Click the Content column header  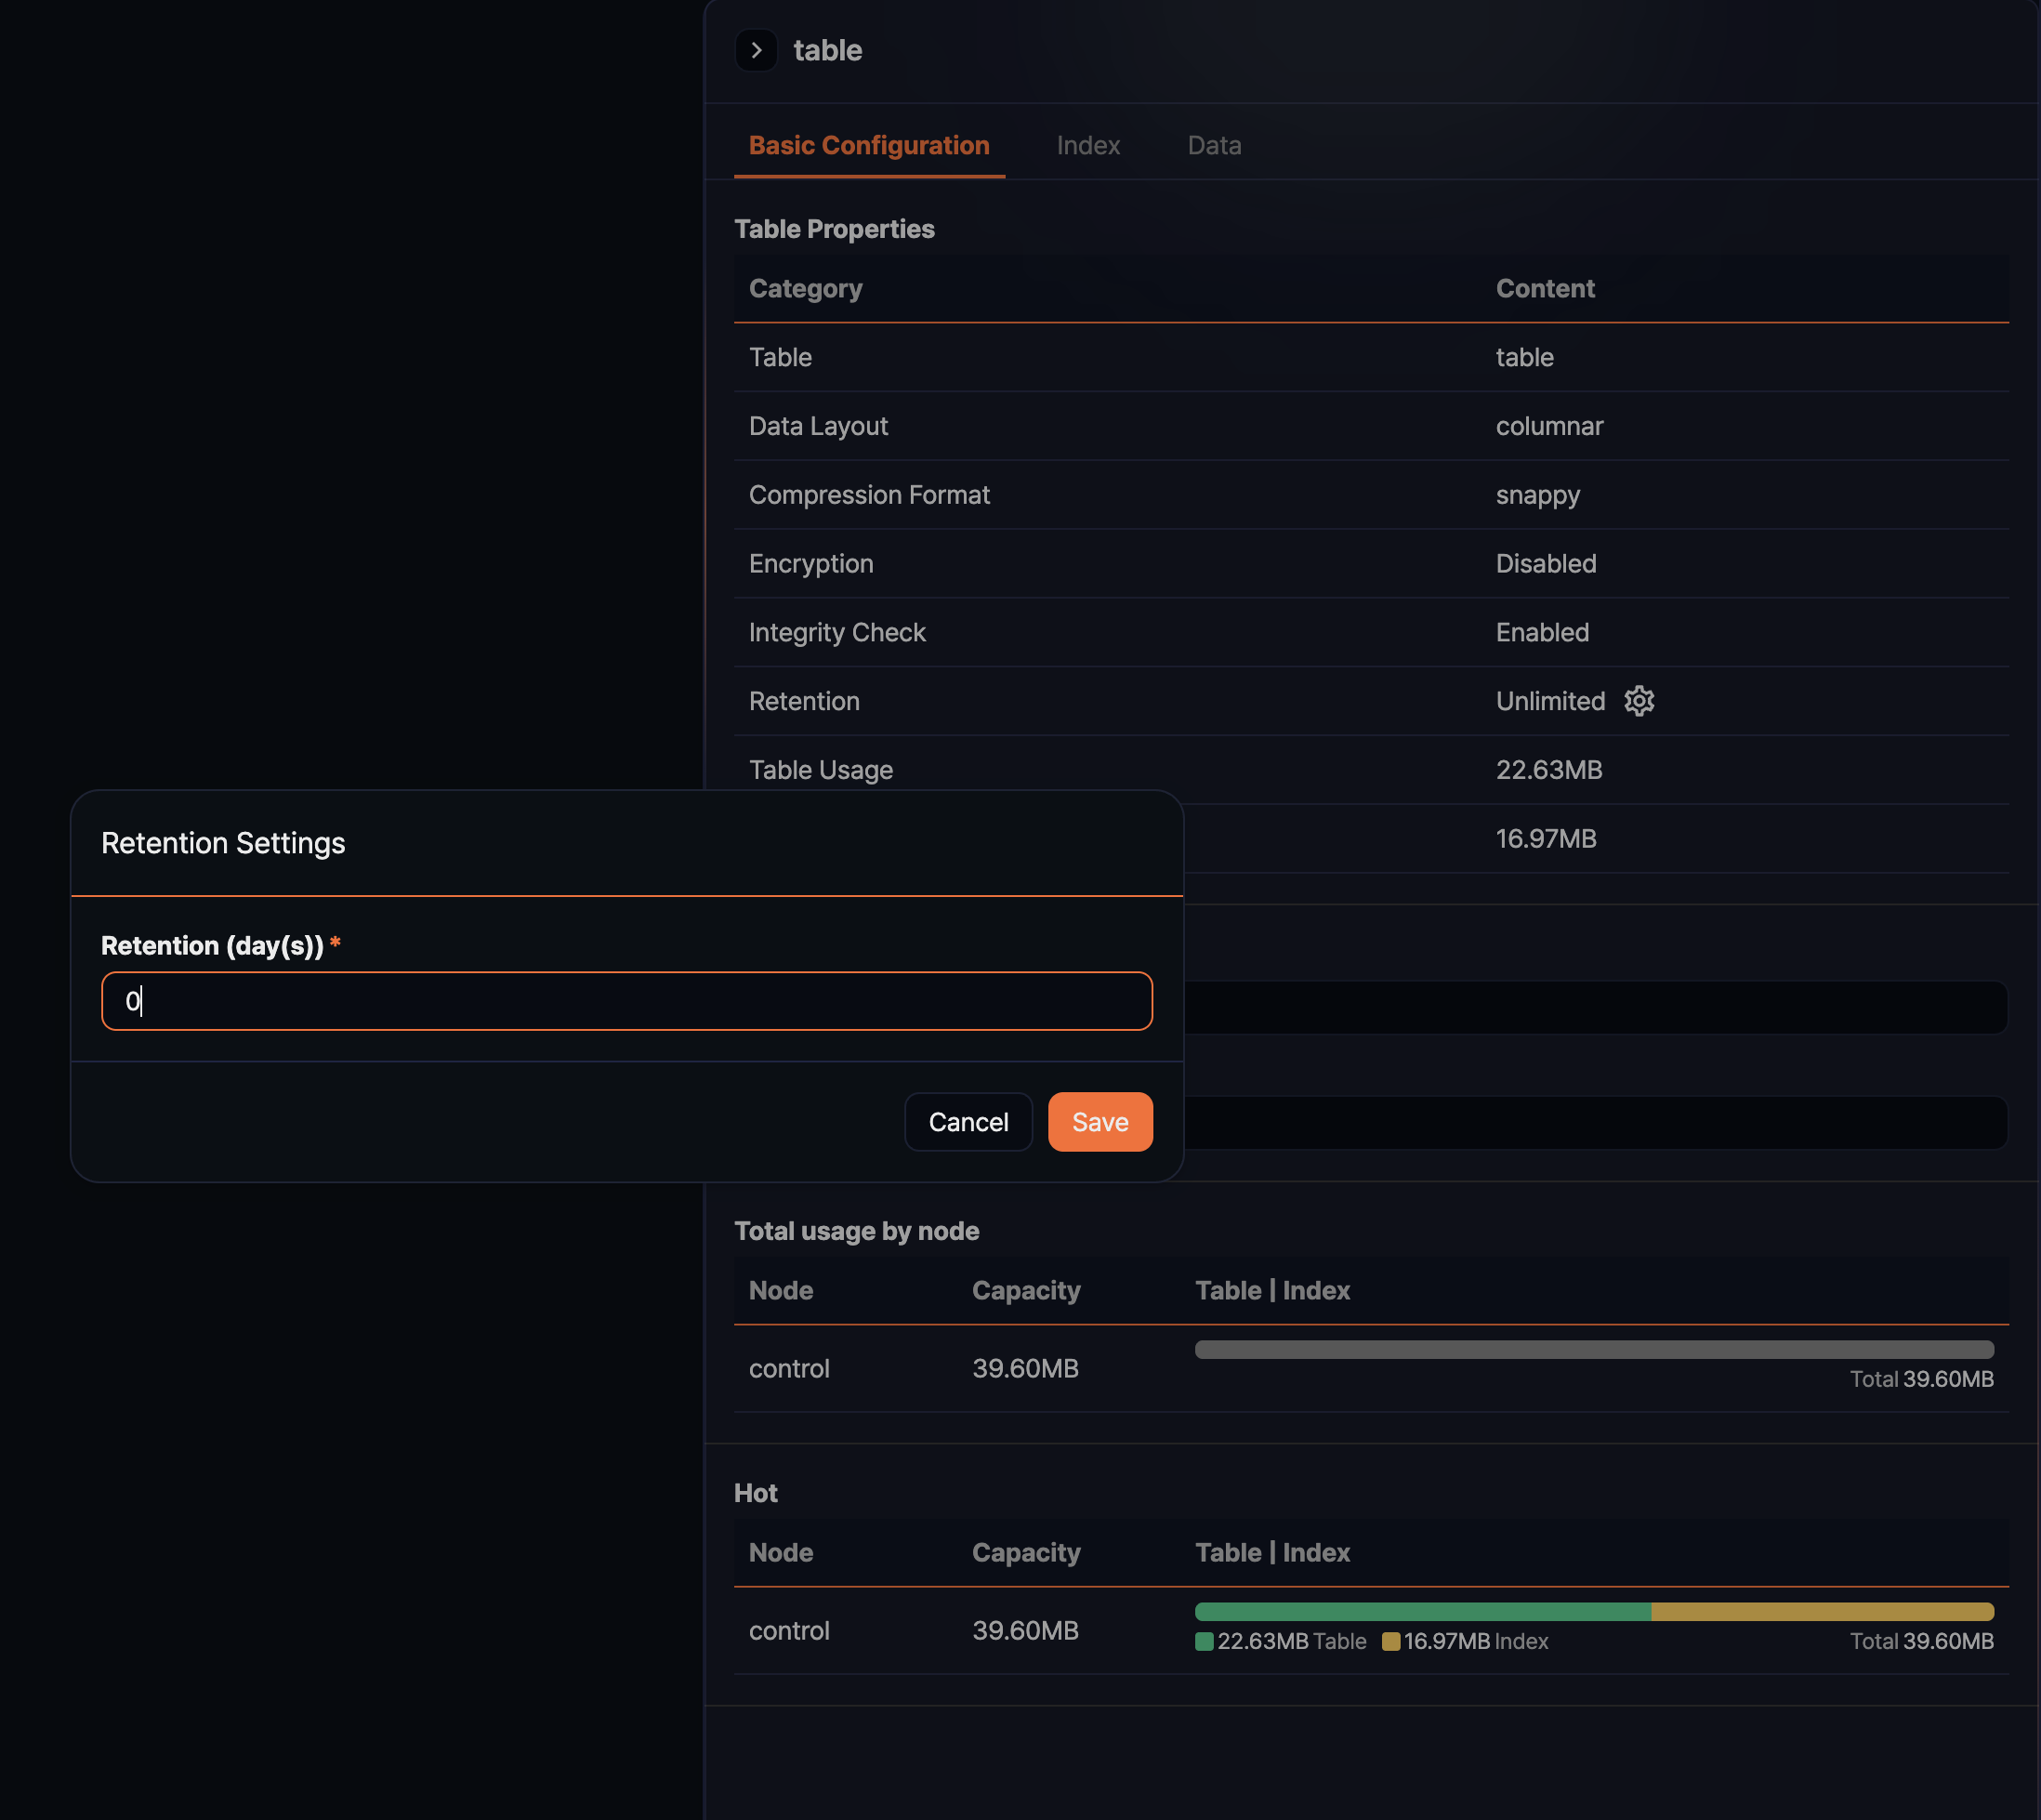1544,289
